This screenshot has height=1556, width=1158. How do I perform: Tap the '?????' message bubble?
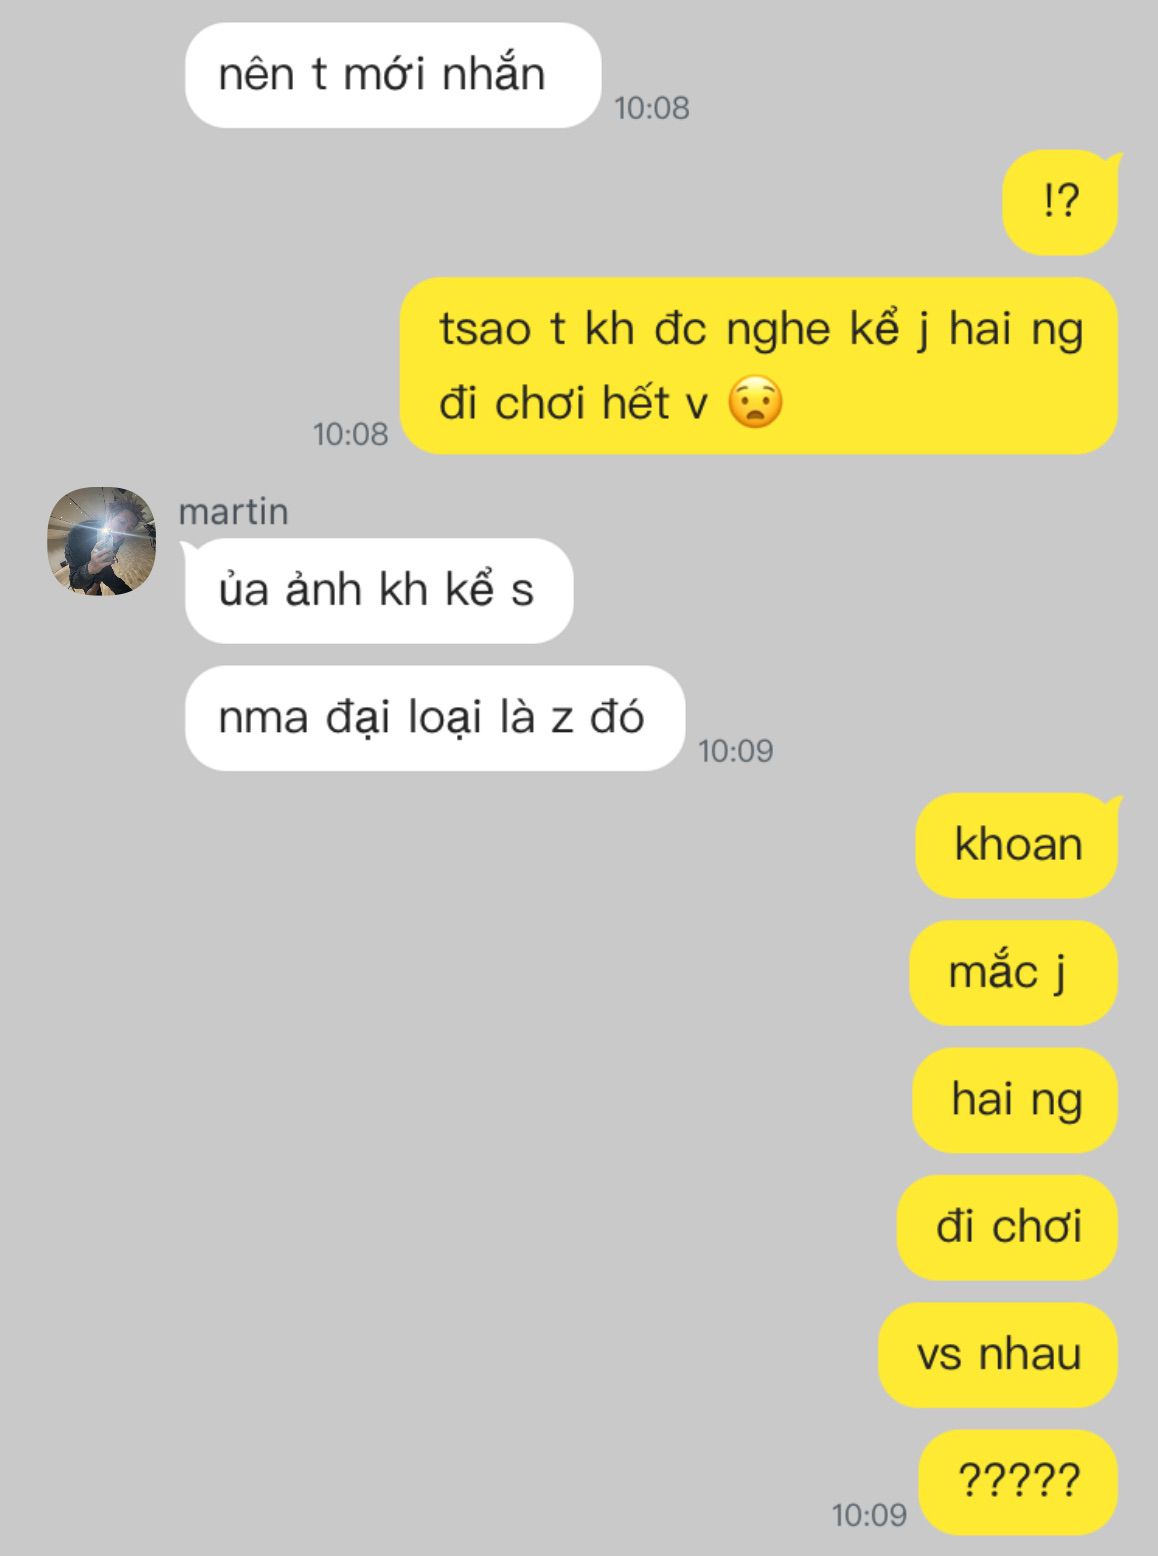click(1018, 1481)
